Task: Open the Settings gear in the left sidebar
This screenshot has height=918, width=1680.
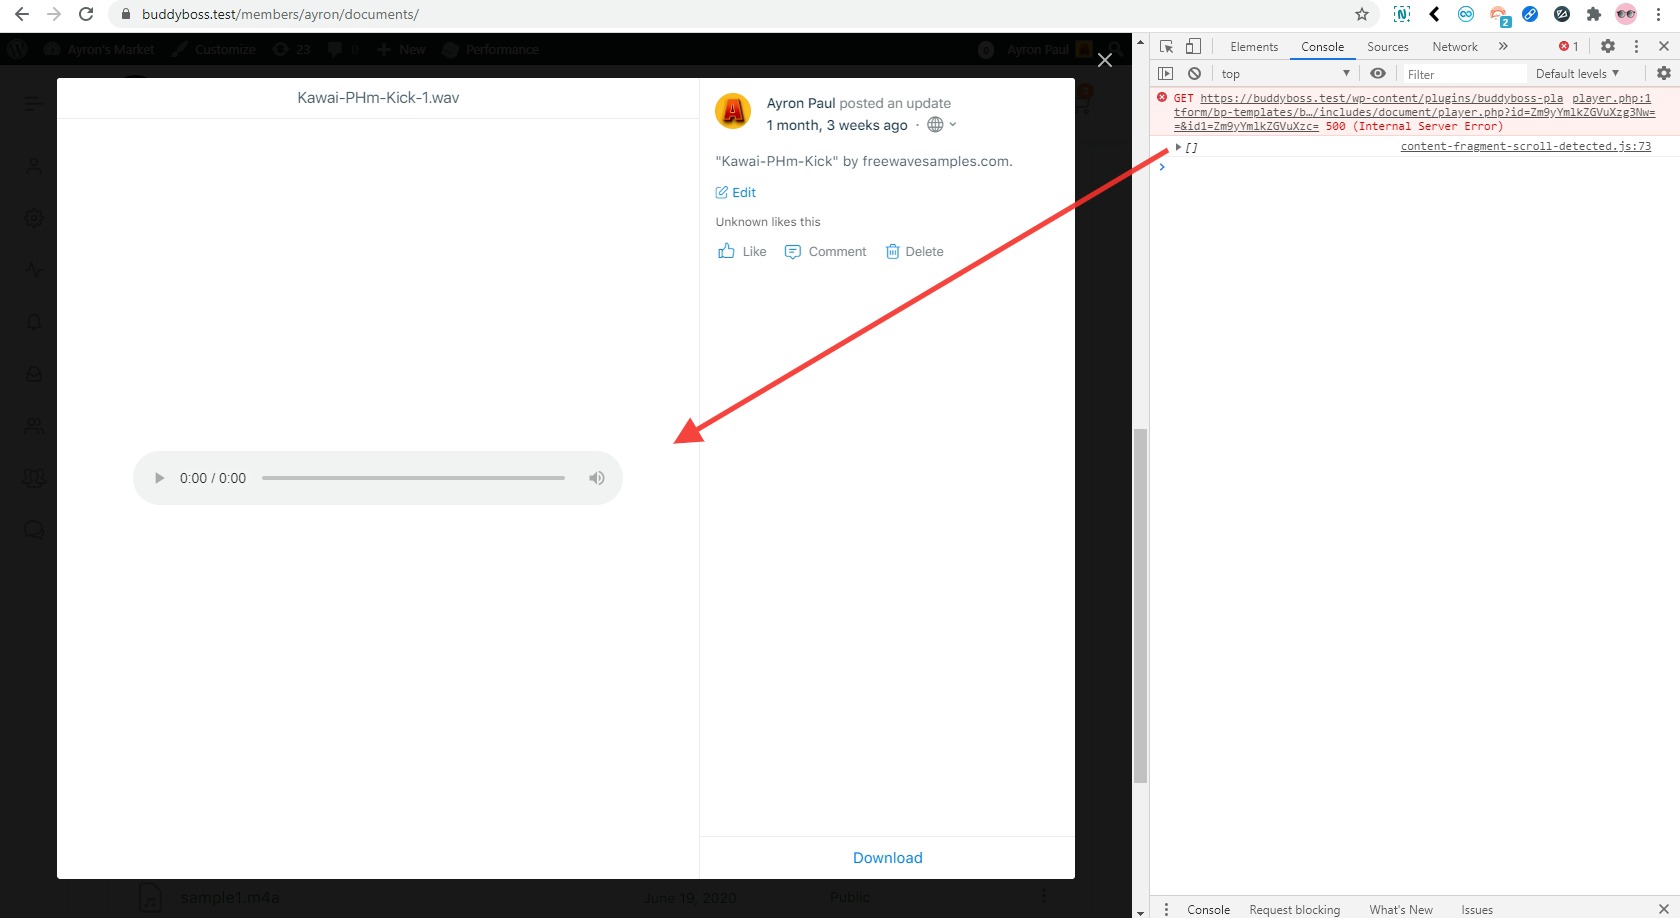Action: pos(34,218)
